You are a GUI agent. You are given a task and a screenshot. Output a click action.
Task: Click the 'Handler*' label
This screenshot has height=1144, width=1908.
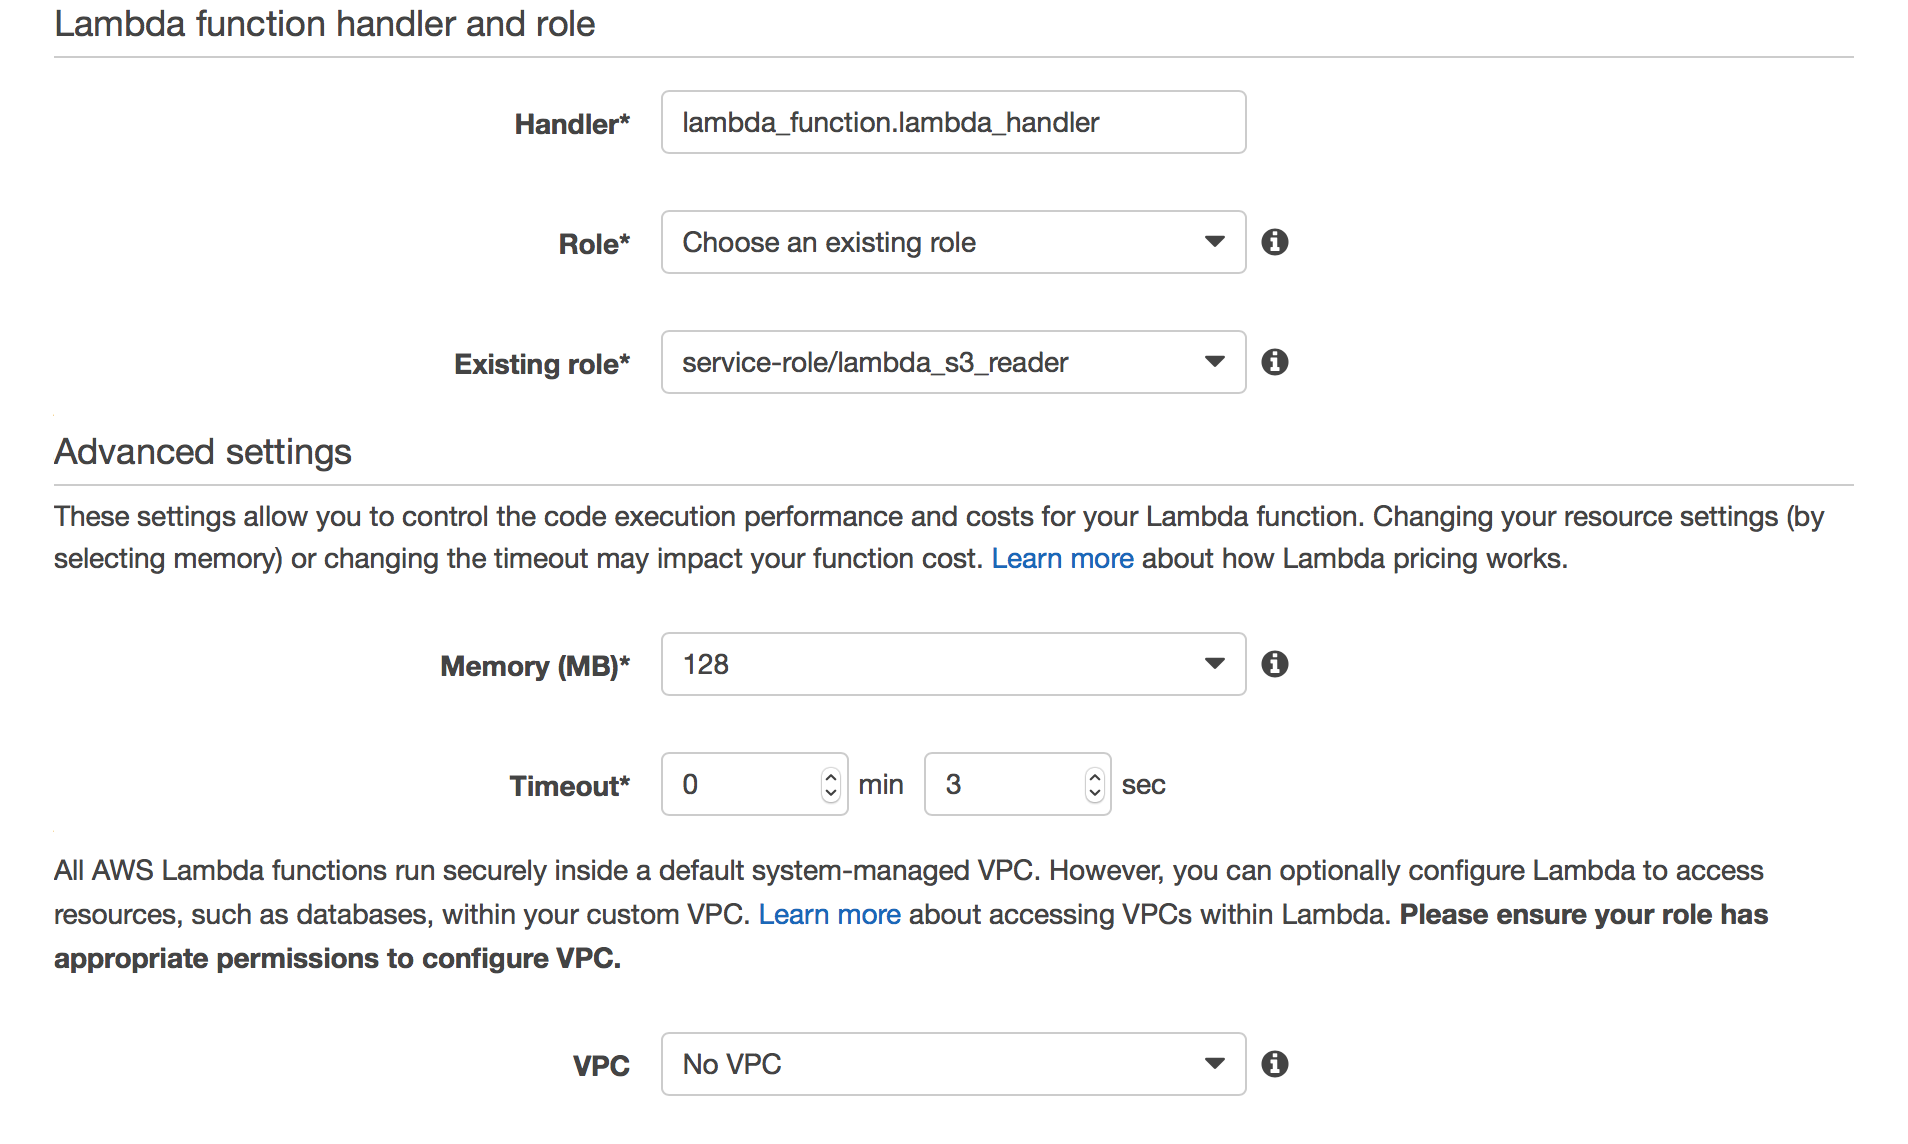(x=572, y=124)
